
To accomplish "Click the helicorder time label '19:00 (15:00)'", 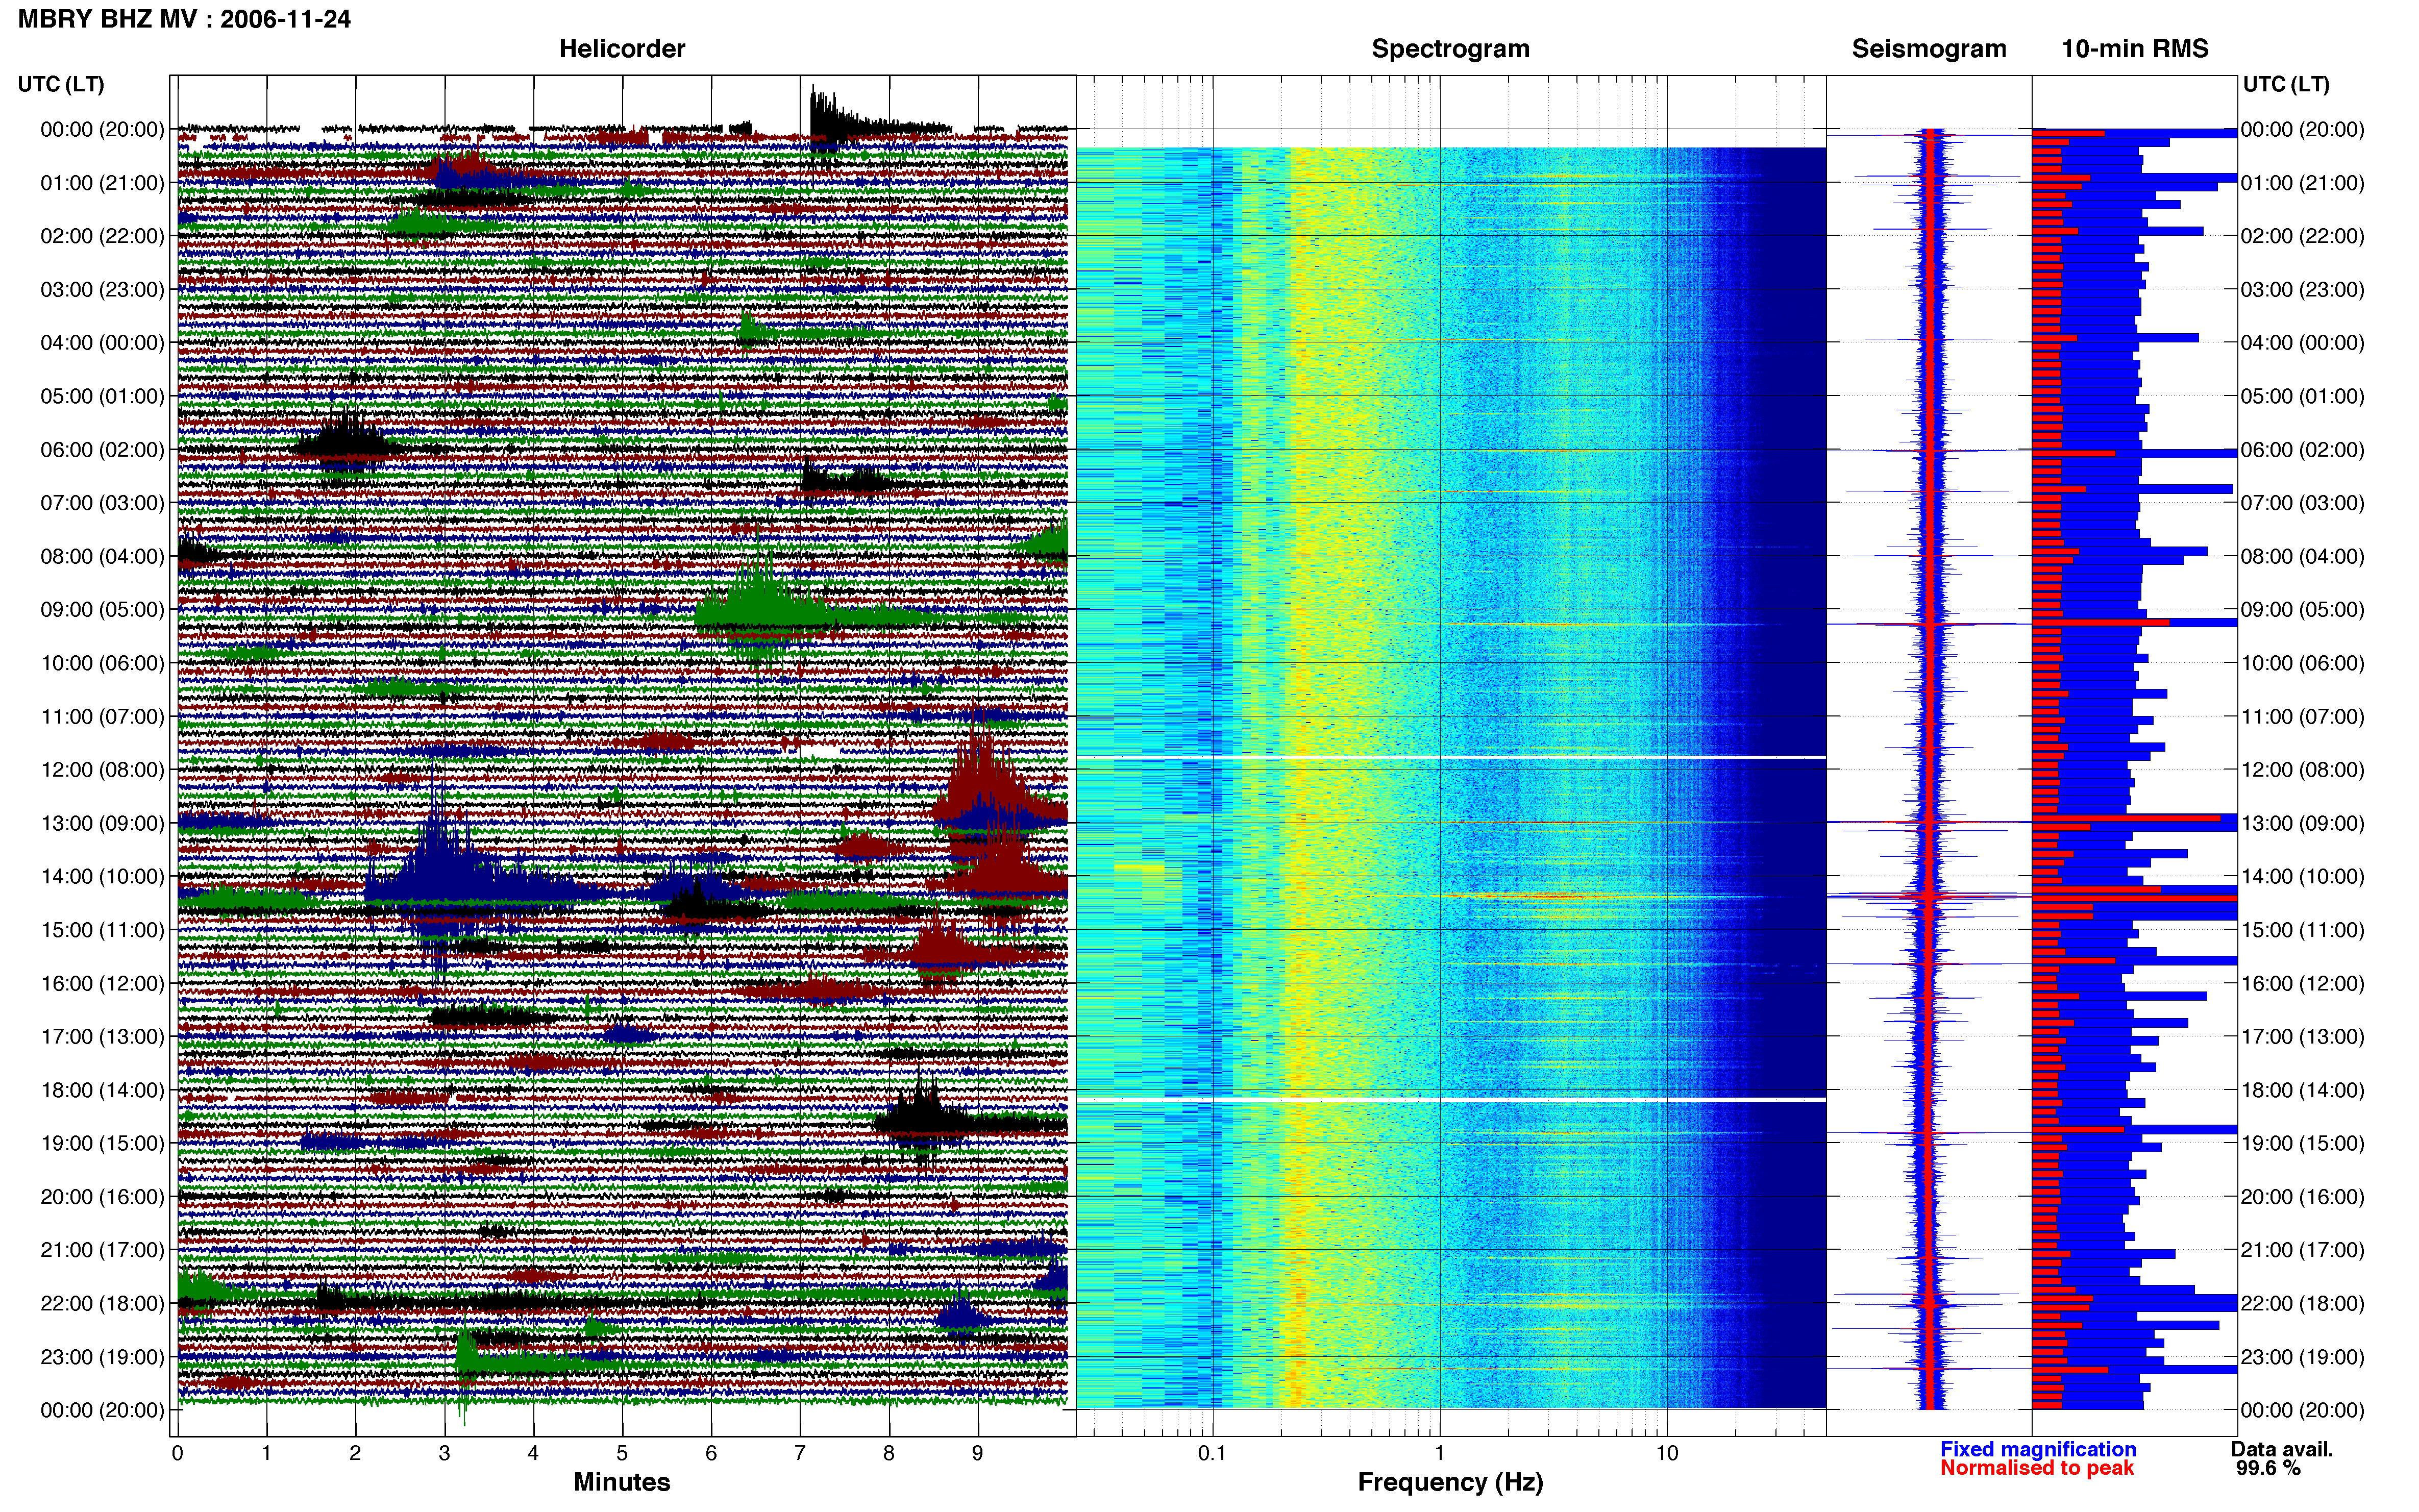I will [102, 1143].
